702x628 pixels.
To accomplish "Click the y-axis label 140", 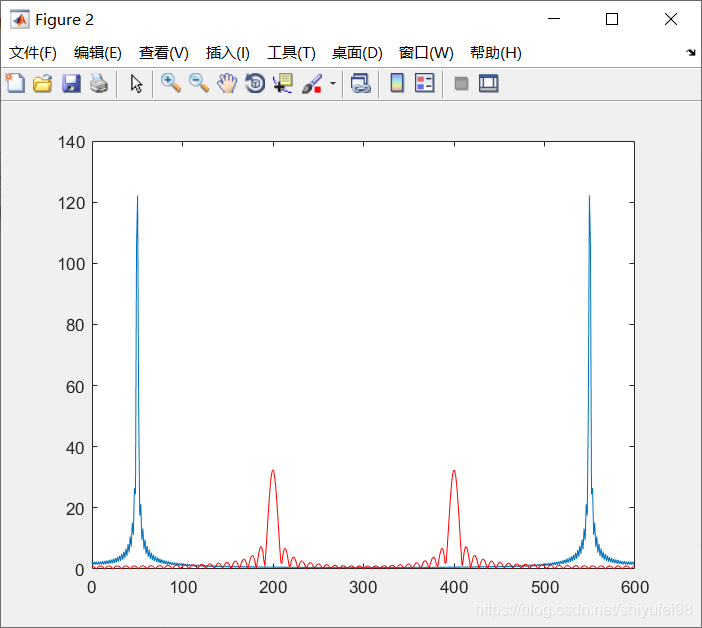I will click(71, 142).
